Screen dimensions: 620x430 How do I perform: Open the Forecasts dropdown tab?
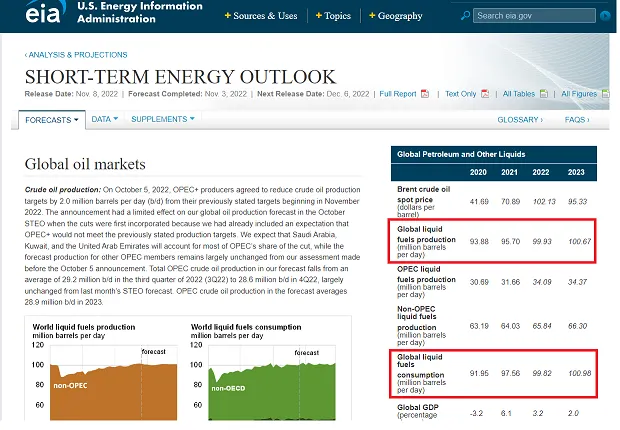(x=50, y=119)
